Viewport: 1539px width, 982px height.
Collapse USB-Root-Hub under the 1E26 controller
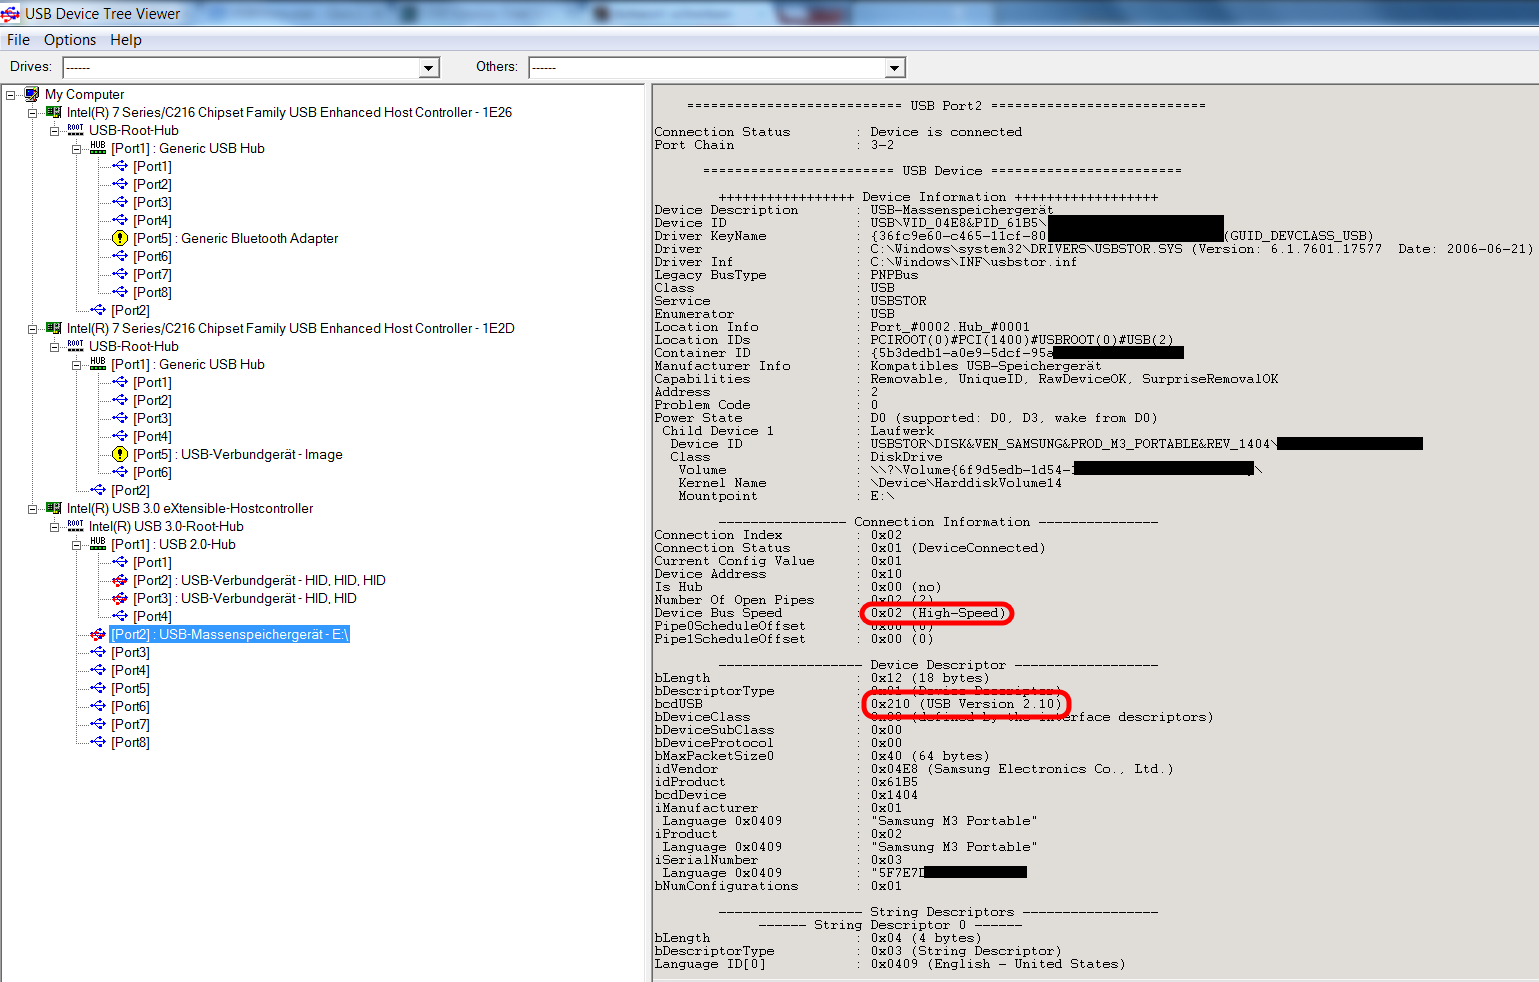55,131
